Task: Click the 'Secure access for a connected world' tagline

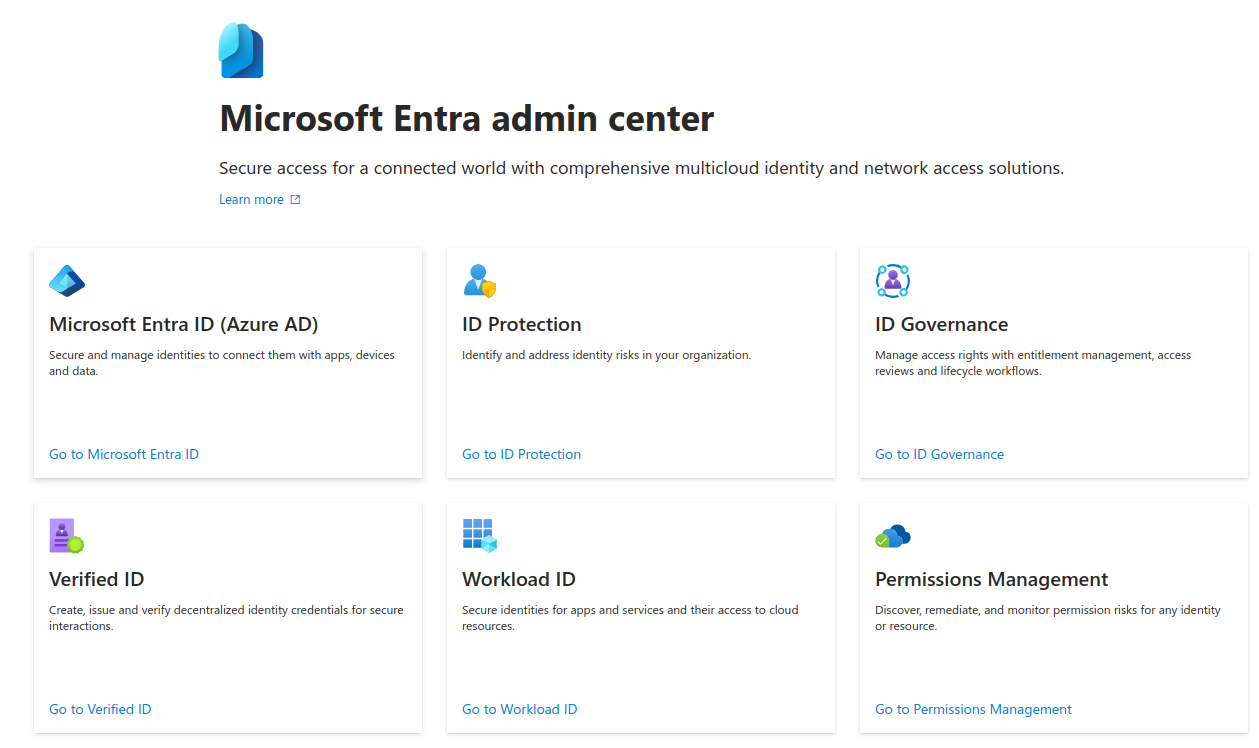Action: pyautogui.click(x=641, y=168)
